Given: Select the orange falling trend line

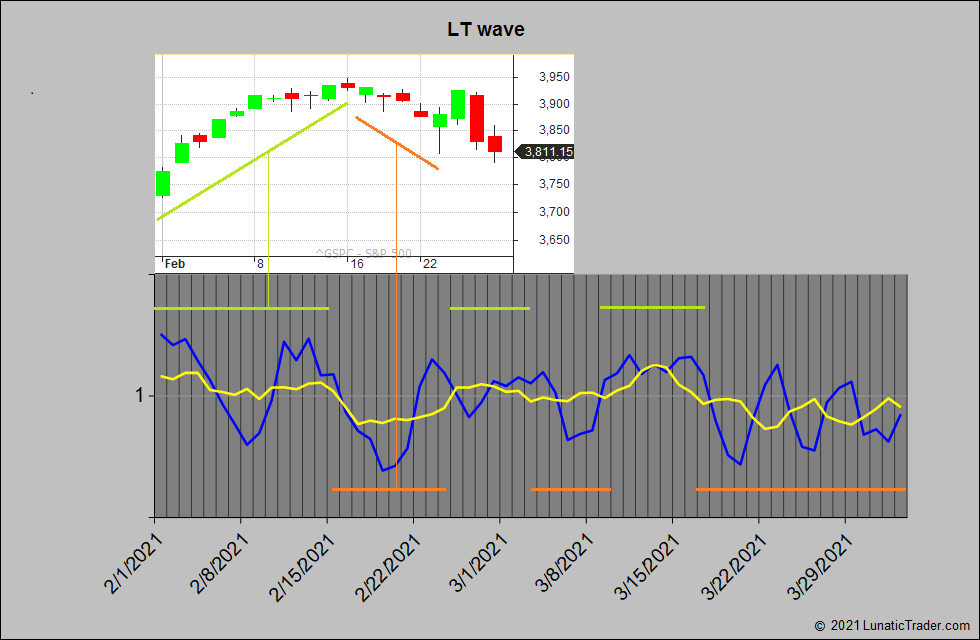Looking at the screenshot, I should click(x=397, y=143).
